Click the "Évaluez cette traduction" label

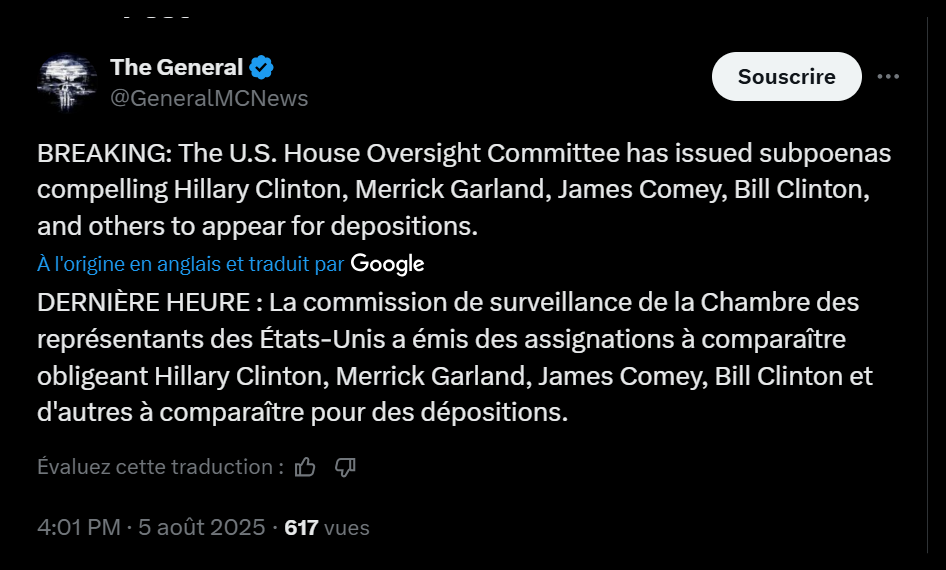[x=160, y=467]
